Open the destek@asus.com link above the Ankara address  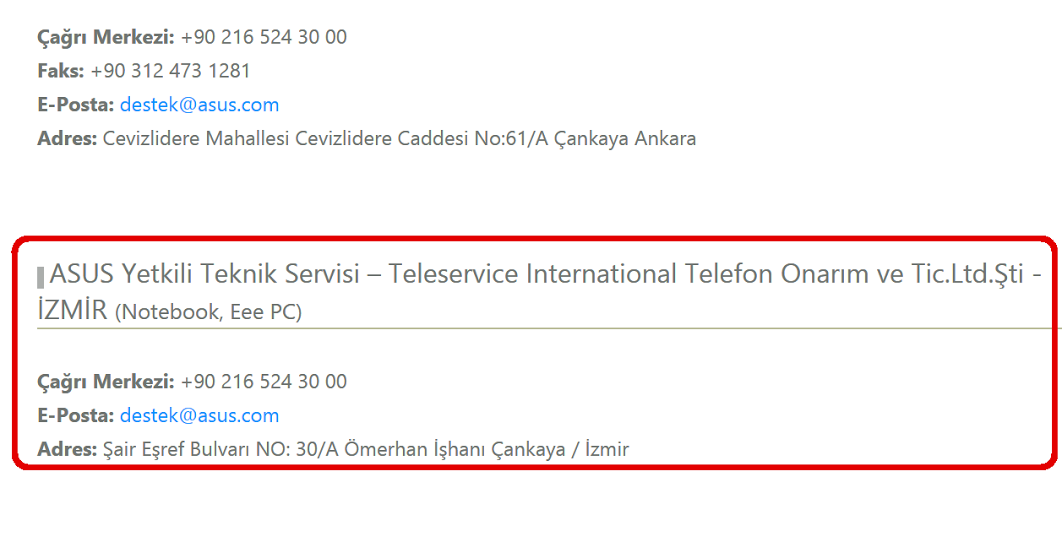coord(199,105)
